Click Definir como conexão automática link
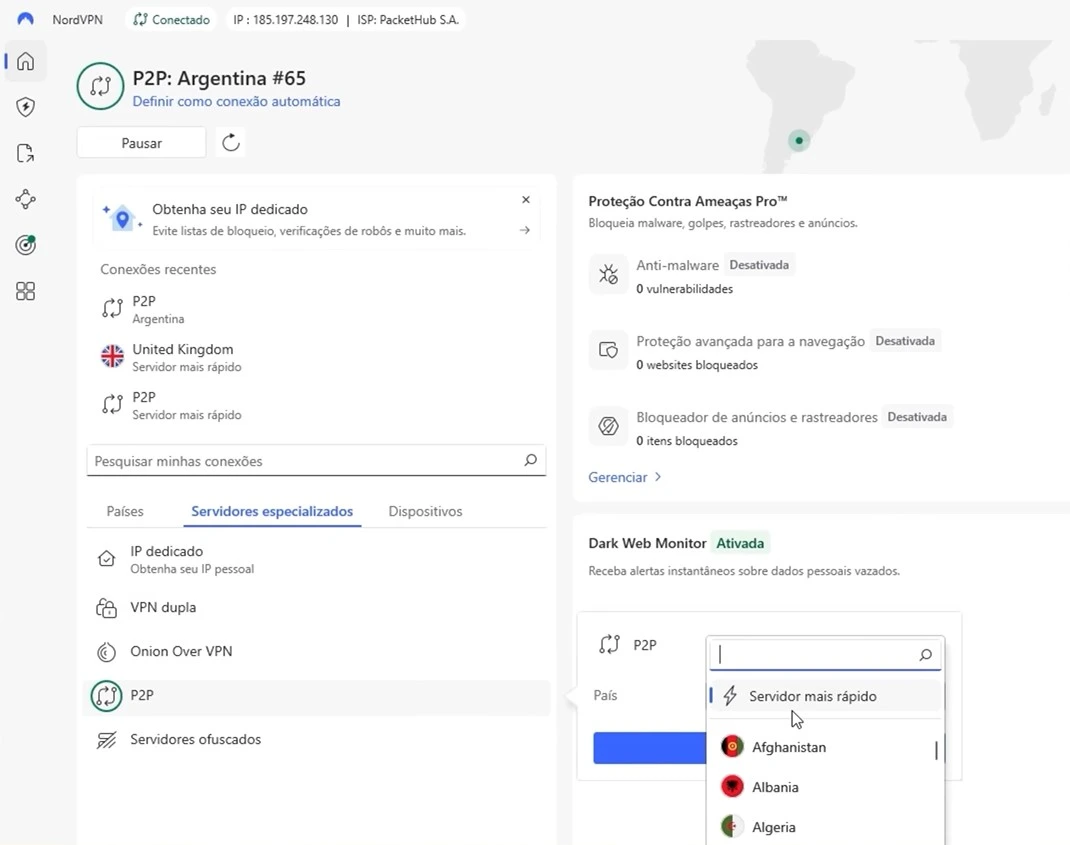The height and width of the screenshot is (845, 1070). [236, 101]
